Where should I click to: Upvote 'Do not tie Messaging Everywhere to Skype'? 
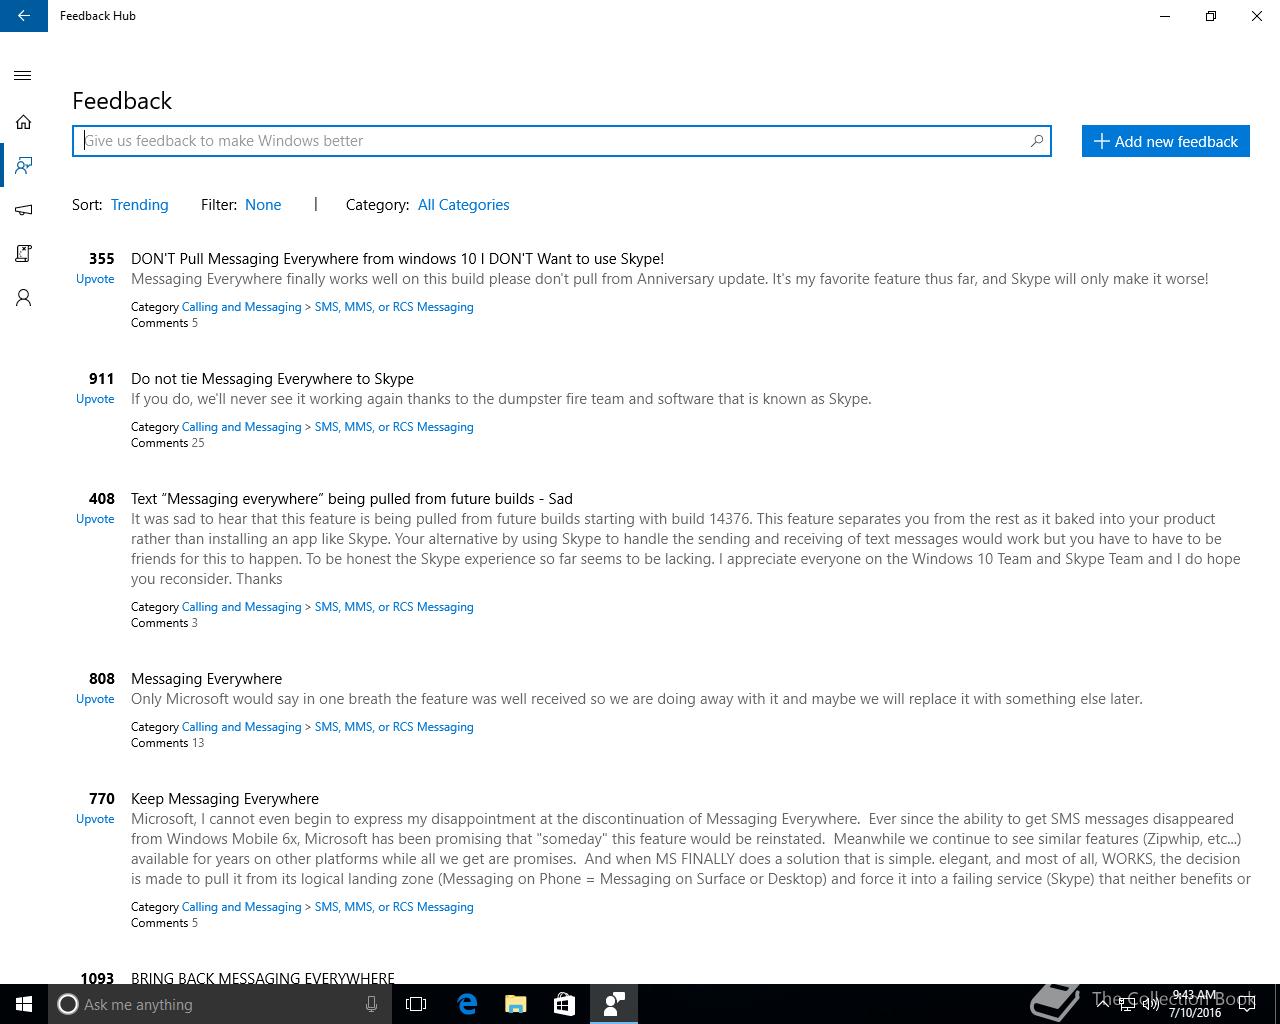[x=95, y=399]
